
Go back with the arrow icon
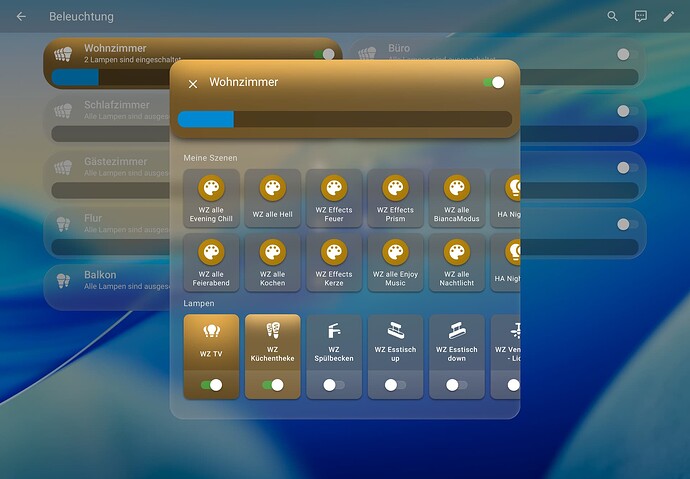[x=21, y=16]
